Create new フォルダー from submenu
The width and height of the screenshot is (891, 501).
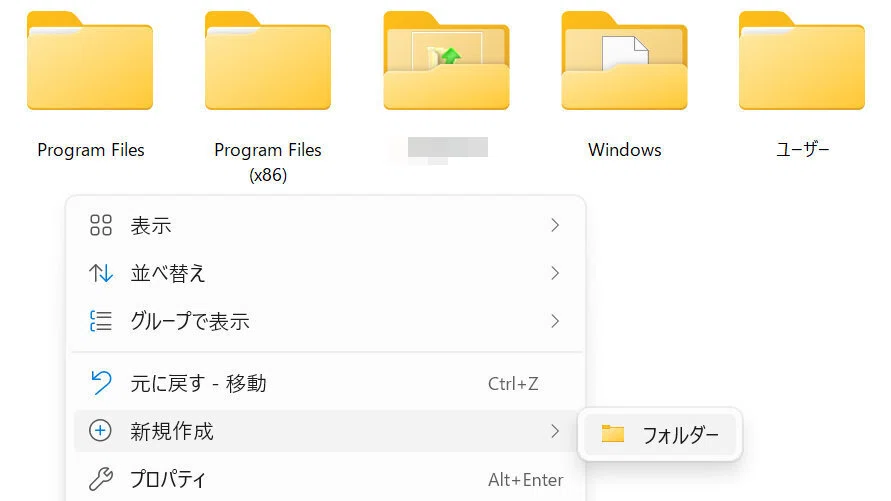pyautogui.click(x=660, y=435)
